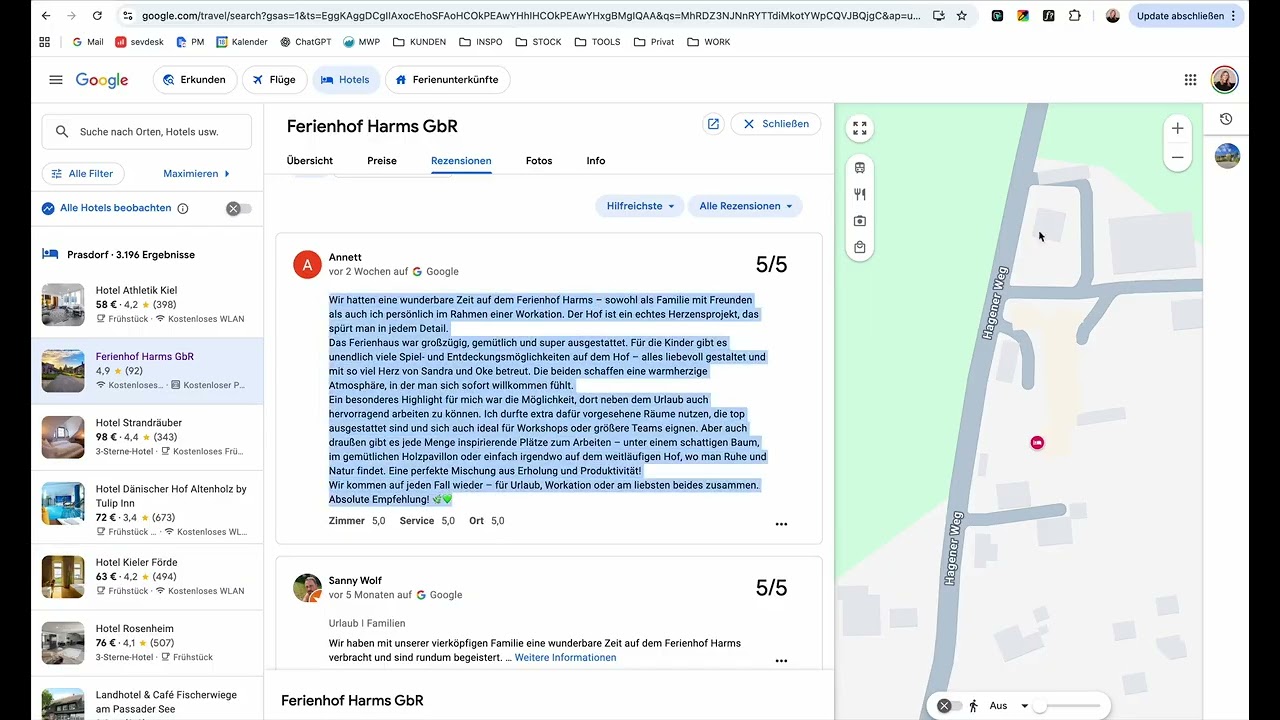
Task: Open the KUNDEN bookmarks folder
Action: coord(420,42)
